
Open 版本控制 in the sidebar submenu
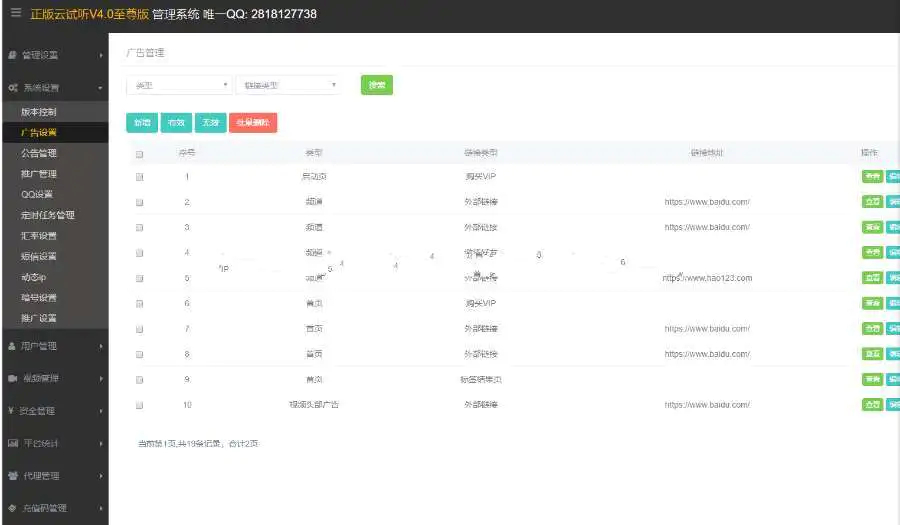point(38,112)
